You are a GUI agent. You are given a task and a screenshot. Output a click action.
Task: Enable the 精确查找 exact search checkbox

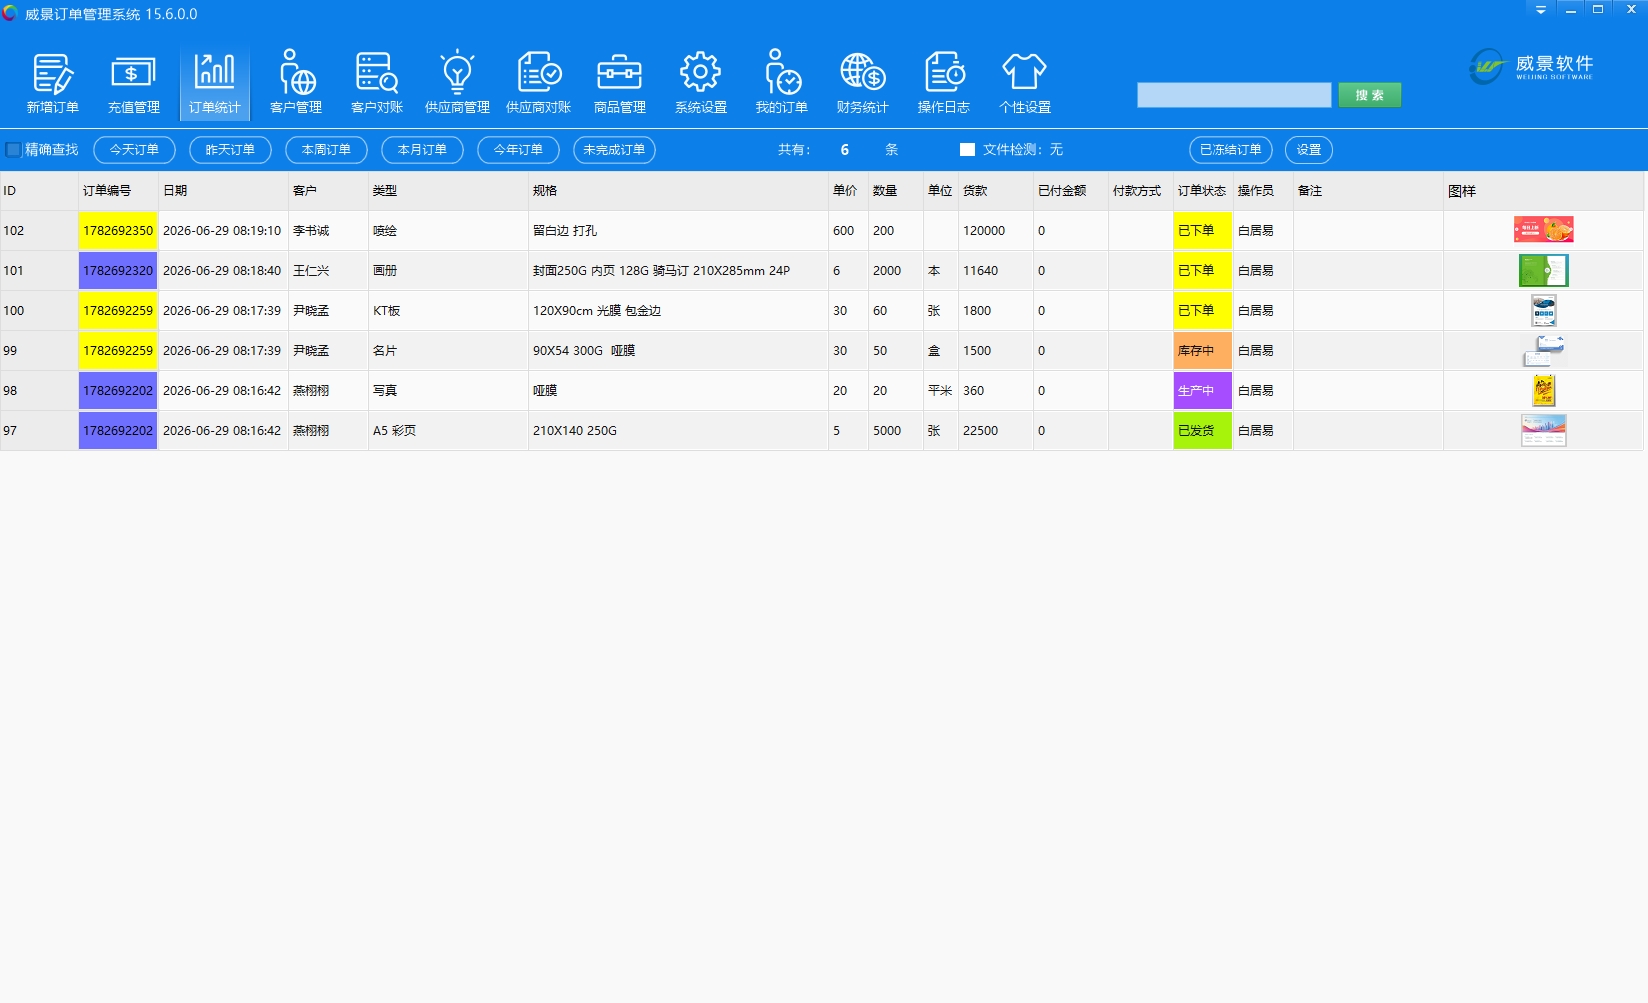(13, 150)
